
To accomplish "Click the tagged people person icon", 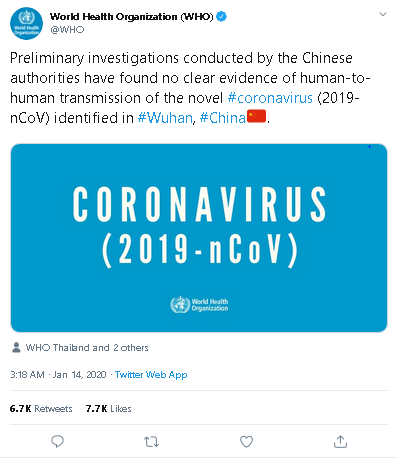I will tap(16, 347).
